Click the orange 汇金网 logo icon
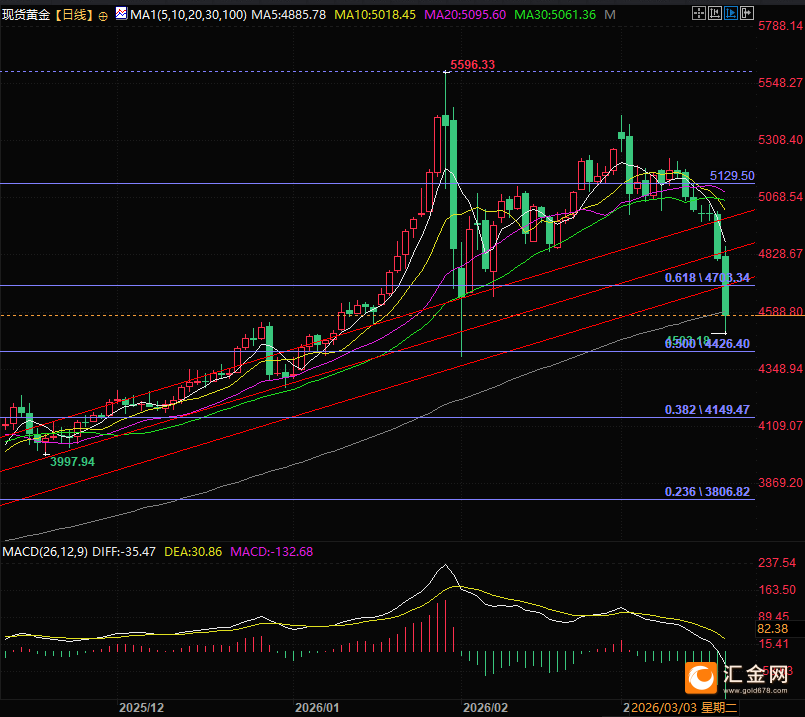 click(702, 678)
